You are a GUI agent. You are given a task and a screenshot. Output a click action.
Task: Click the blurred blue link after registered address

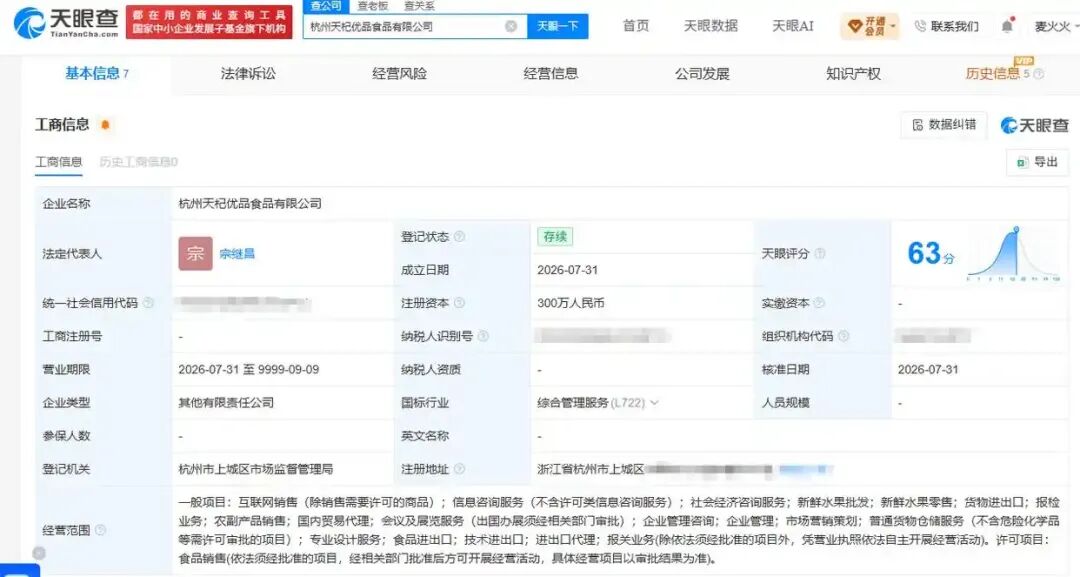coord(806,470)
